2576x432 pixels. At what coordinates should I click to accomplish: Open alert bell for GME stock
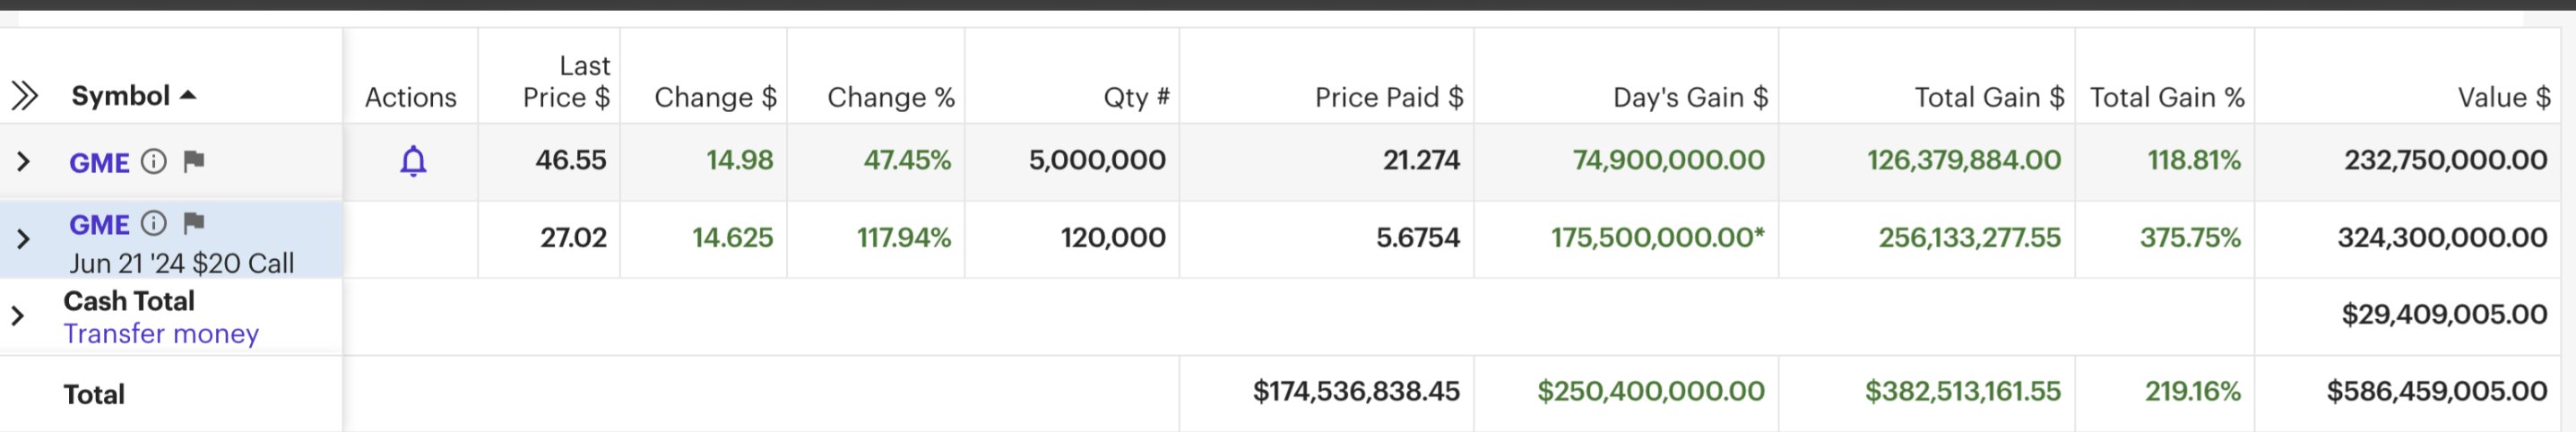pyautogui.click(x=413, y=161)
